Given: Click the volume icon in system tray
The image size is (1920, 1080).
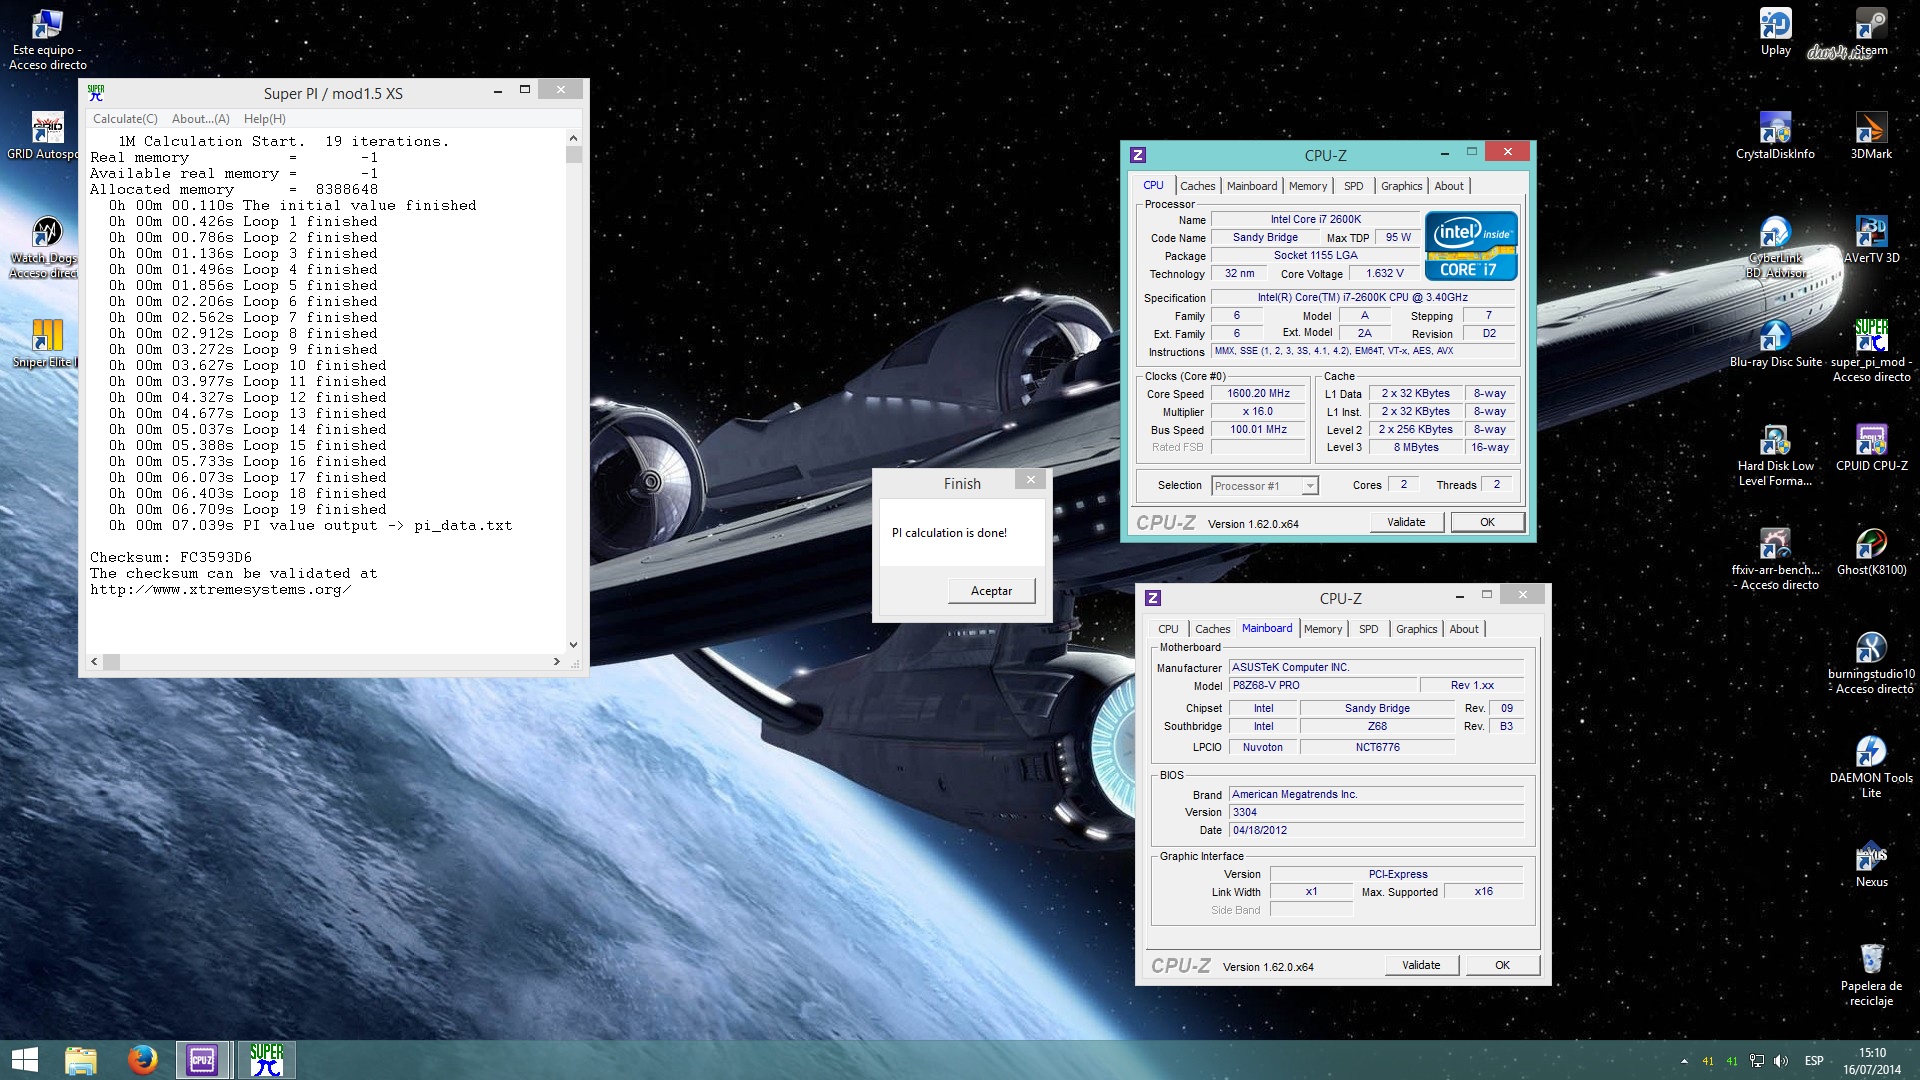Looking at the screenshot, I should pyautogui.click(x=1780, y=1061).
